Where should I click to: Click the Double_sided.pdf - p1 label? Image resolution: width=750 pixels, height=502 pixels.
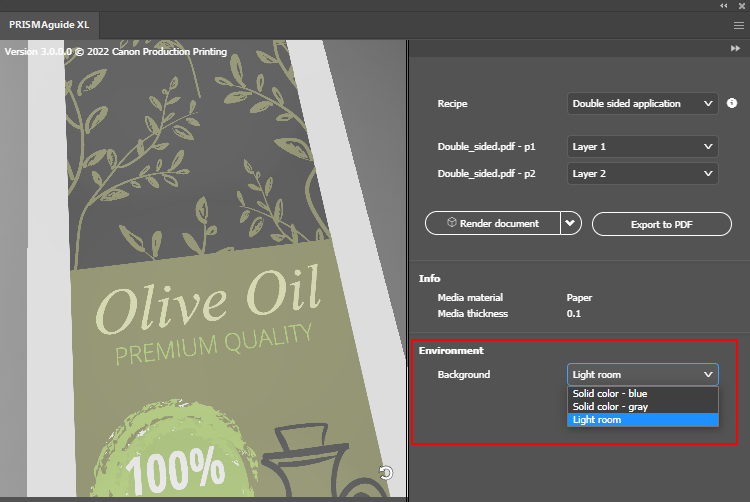point(486,147)
